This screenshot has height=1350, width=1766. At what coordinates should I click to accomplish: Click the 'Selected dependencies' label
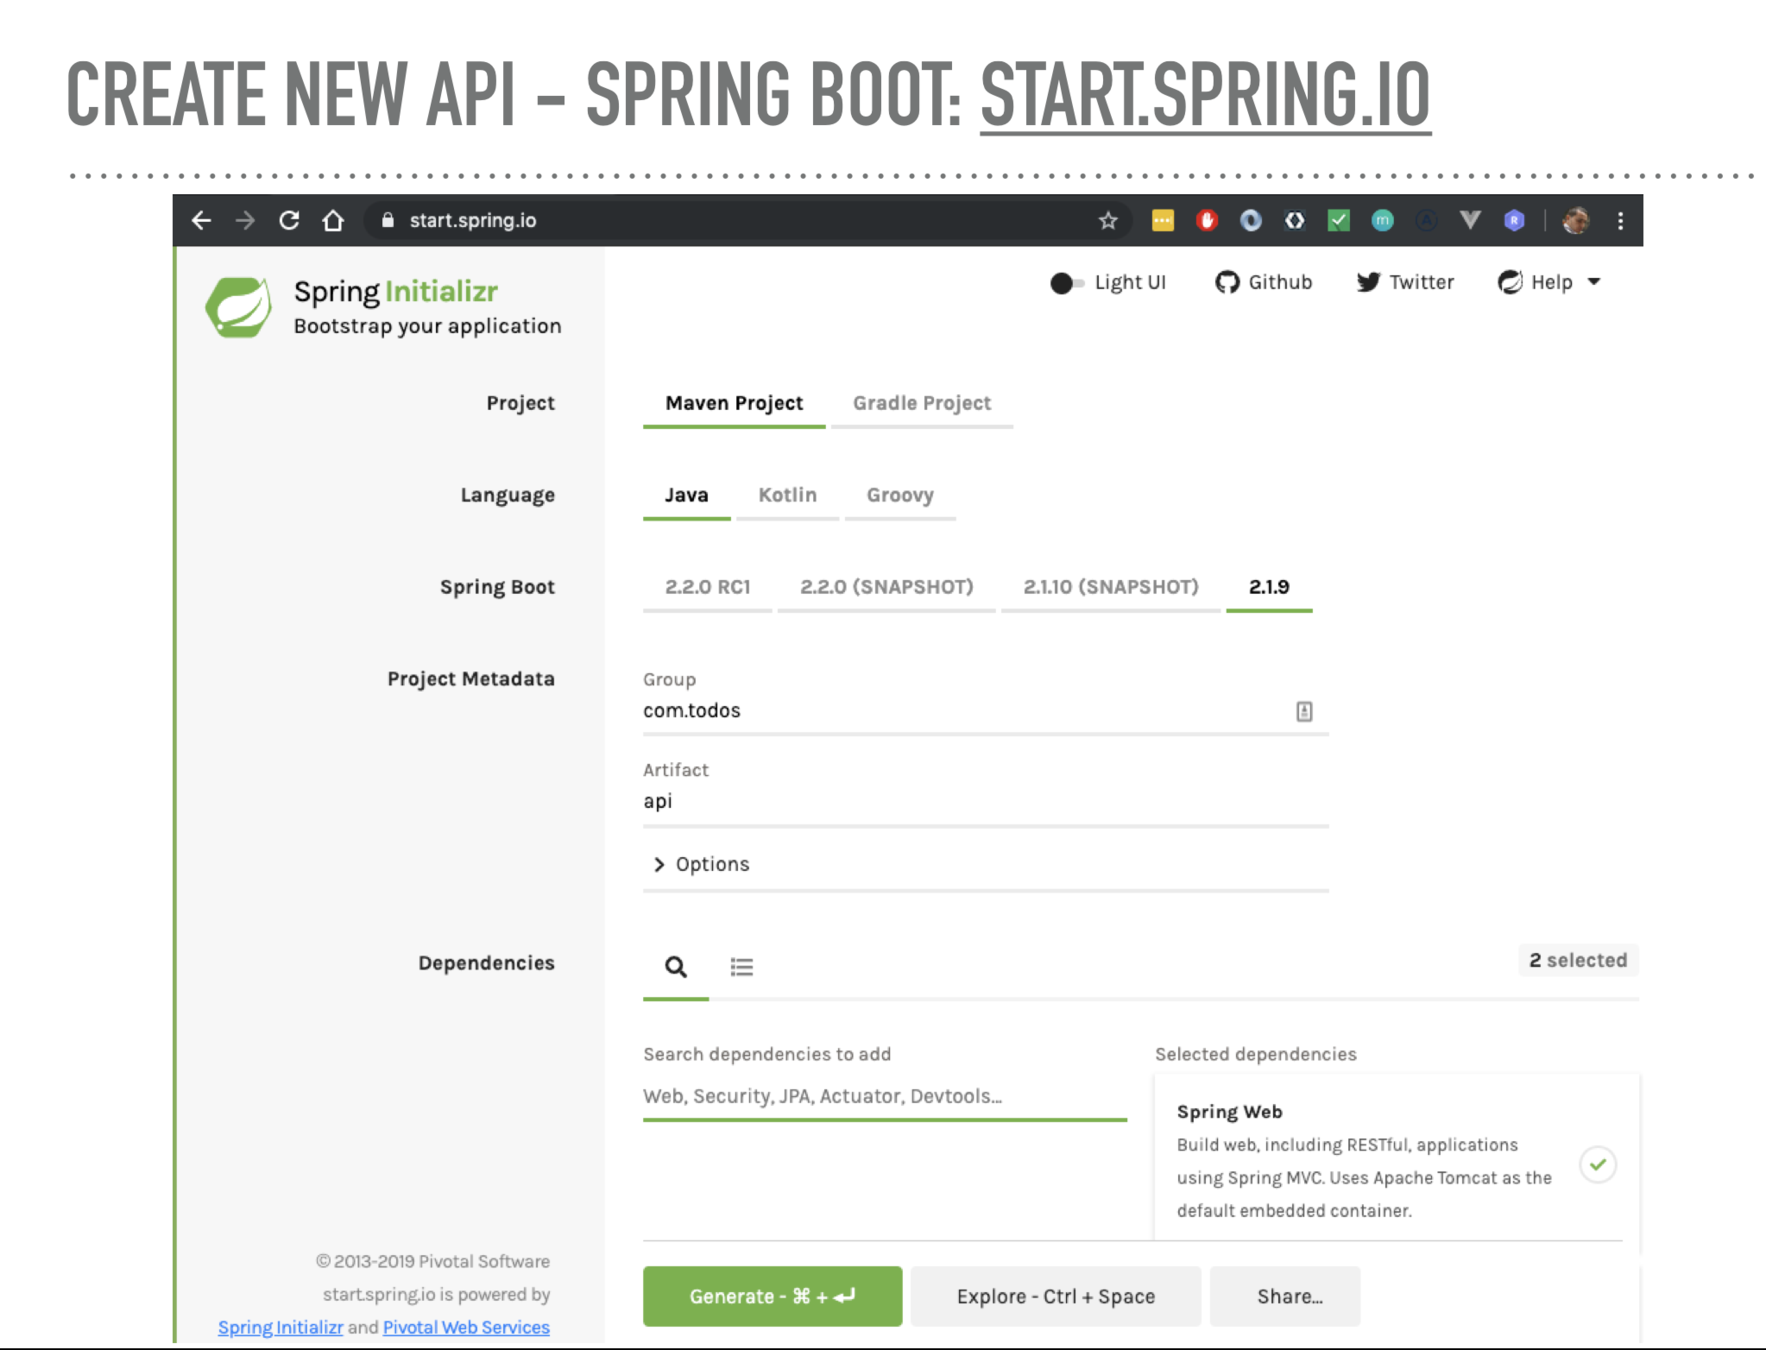pos(1255,1054)
